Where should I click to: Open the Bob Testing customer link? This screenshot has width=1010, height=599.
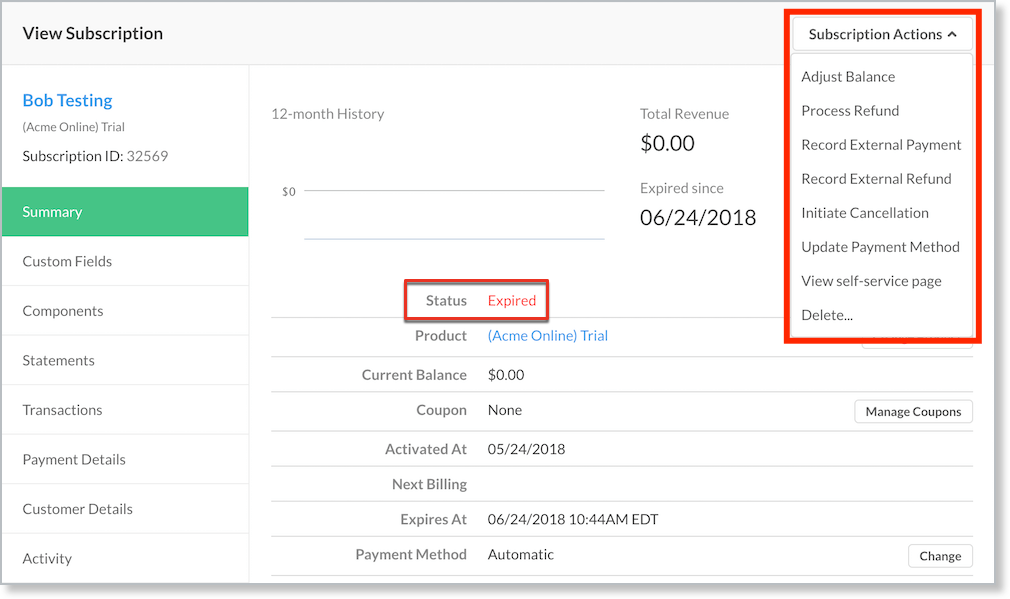pos(67,100)
